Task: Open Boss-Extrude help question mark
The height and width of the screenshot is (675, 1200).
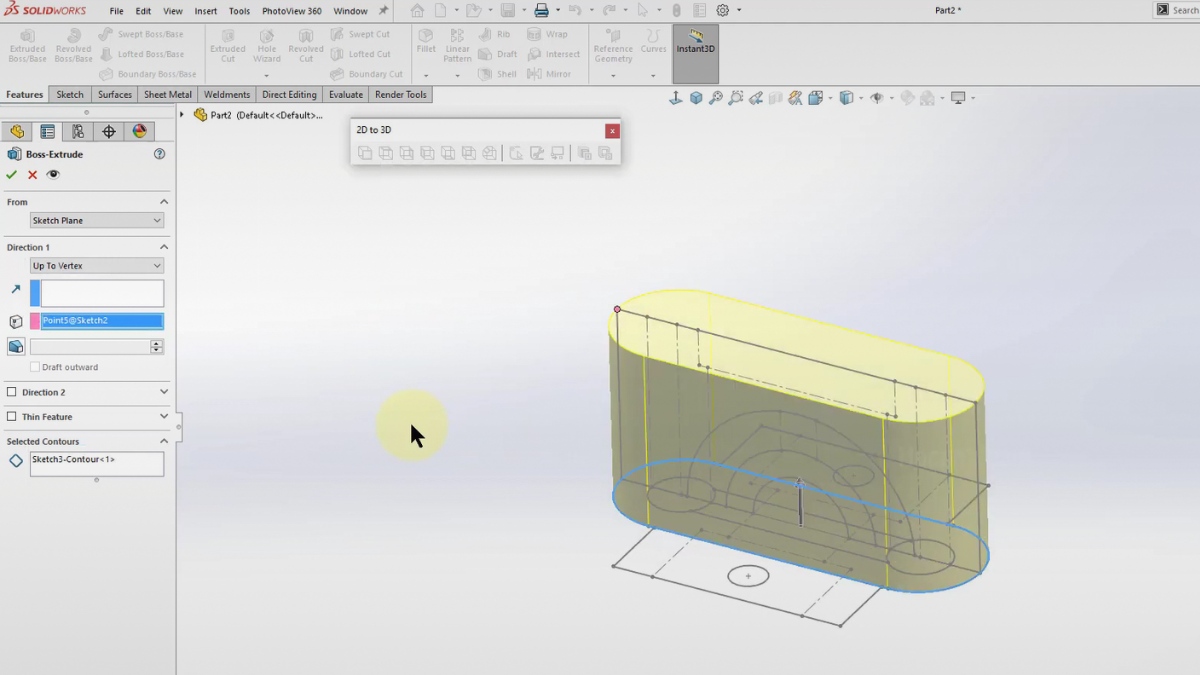Action: pos(159,154)
